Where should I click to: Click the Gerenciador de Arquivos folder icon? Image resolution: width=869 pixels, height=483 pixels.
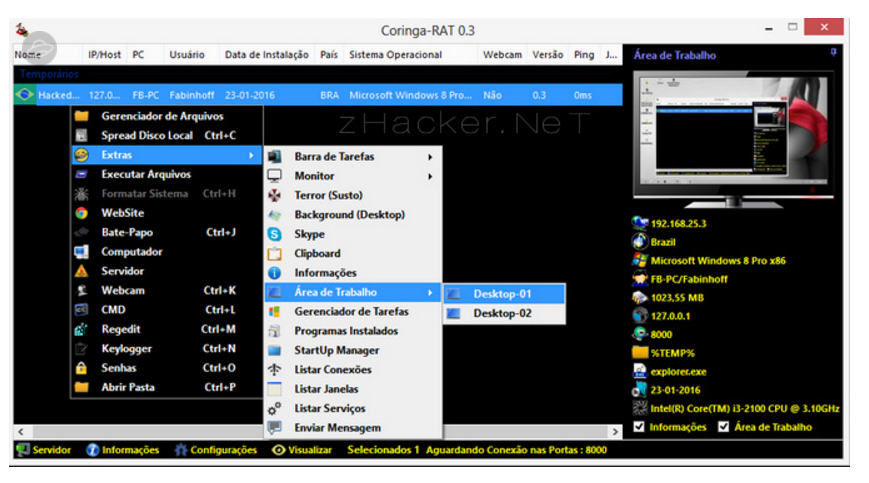click(x=81, y=116)
